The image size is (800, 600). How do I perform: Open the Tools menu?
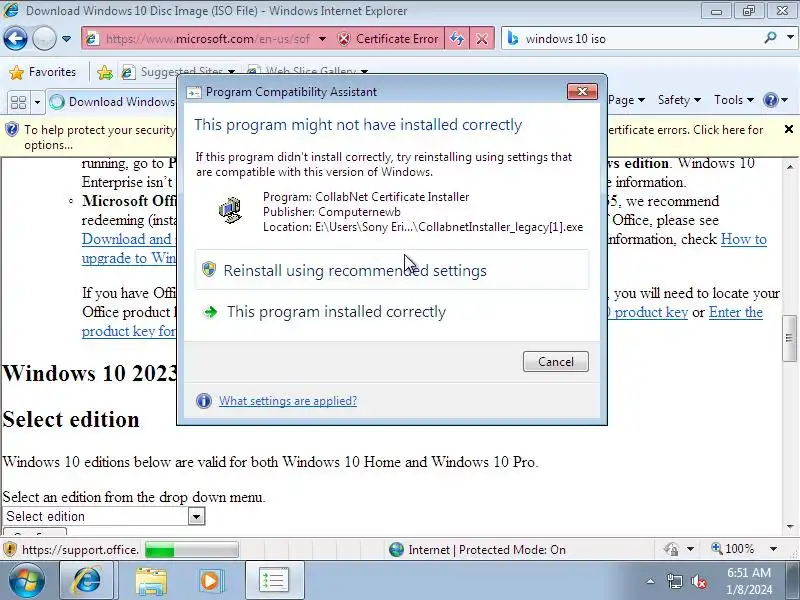(x=734, y=100)
